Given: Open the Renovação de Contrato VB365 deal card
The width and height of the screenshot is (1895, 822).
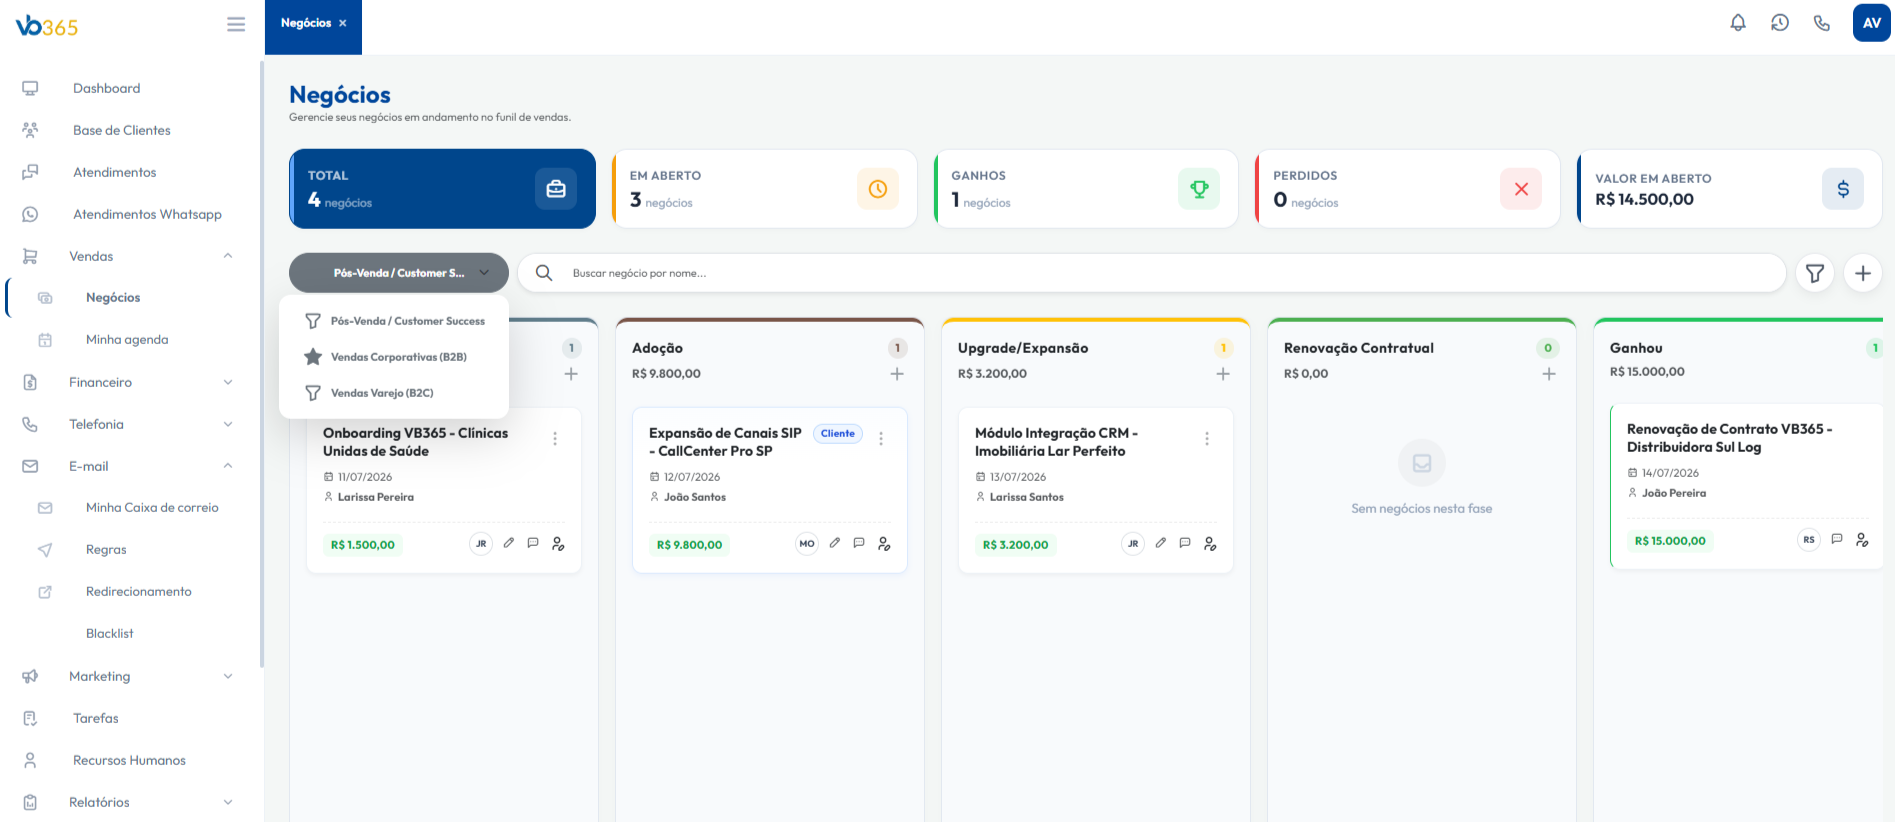Looking at the screenshot, I should tap(1746, 486).
